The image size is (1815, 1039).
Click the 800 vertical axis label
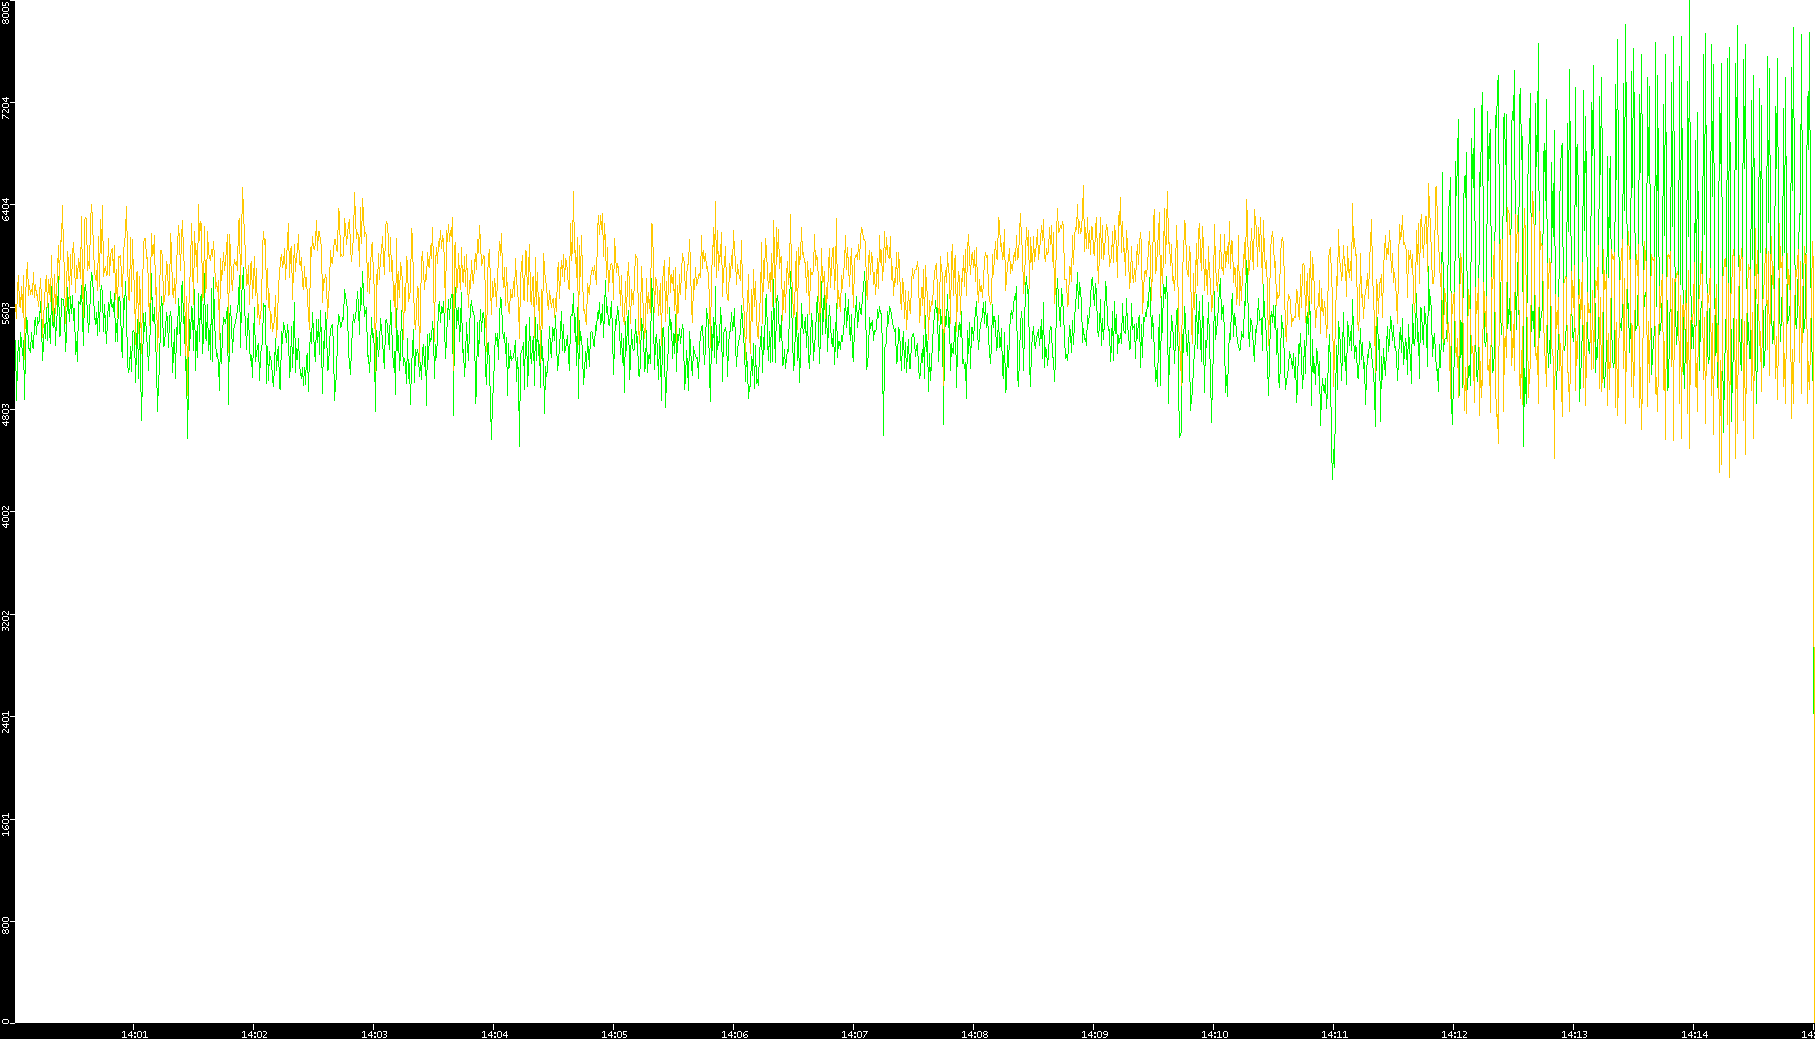point(7,925)
